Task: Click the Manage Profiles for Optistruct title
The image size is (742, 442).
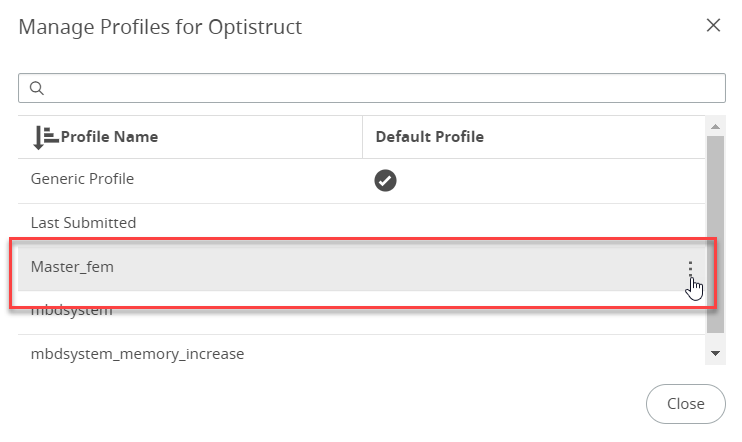Action: pos(160,27)
